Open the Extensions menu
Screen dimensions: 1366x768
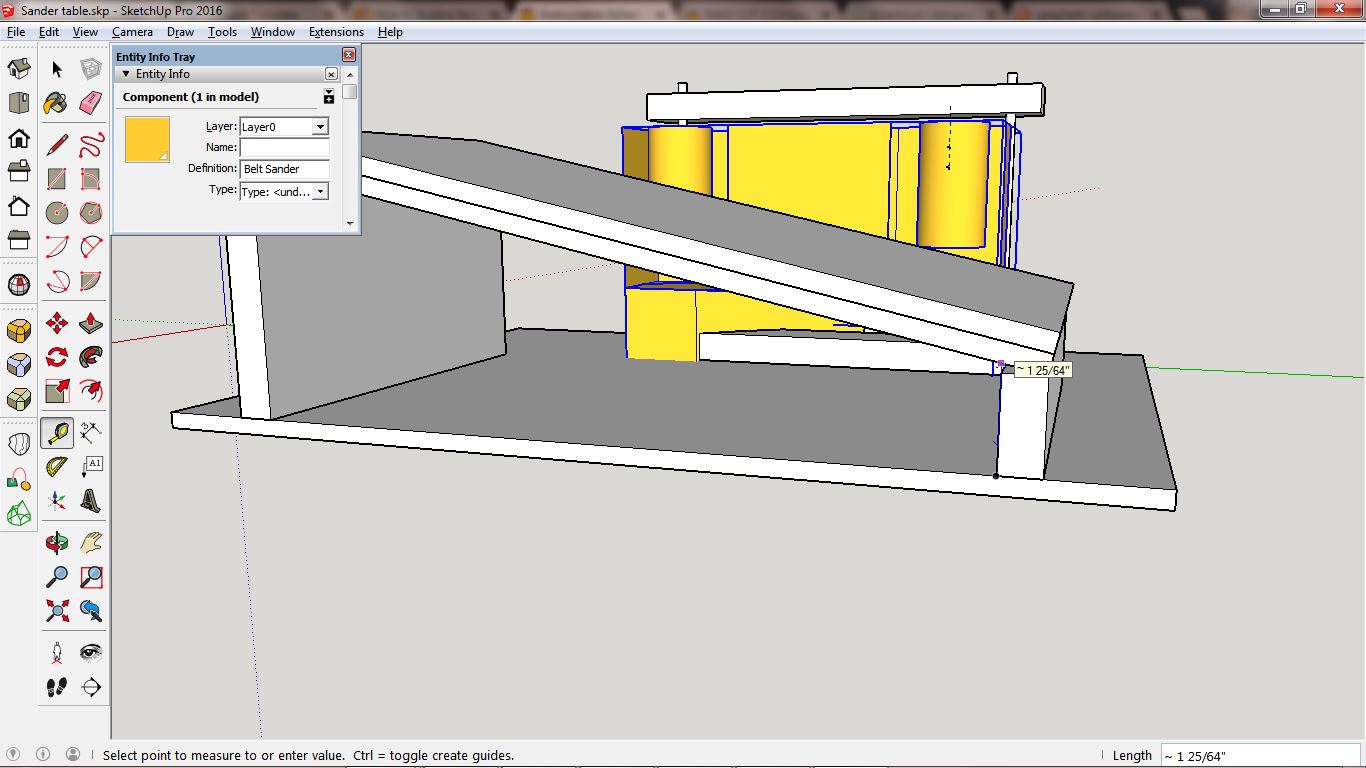pos(336,32)
